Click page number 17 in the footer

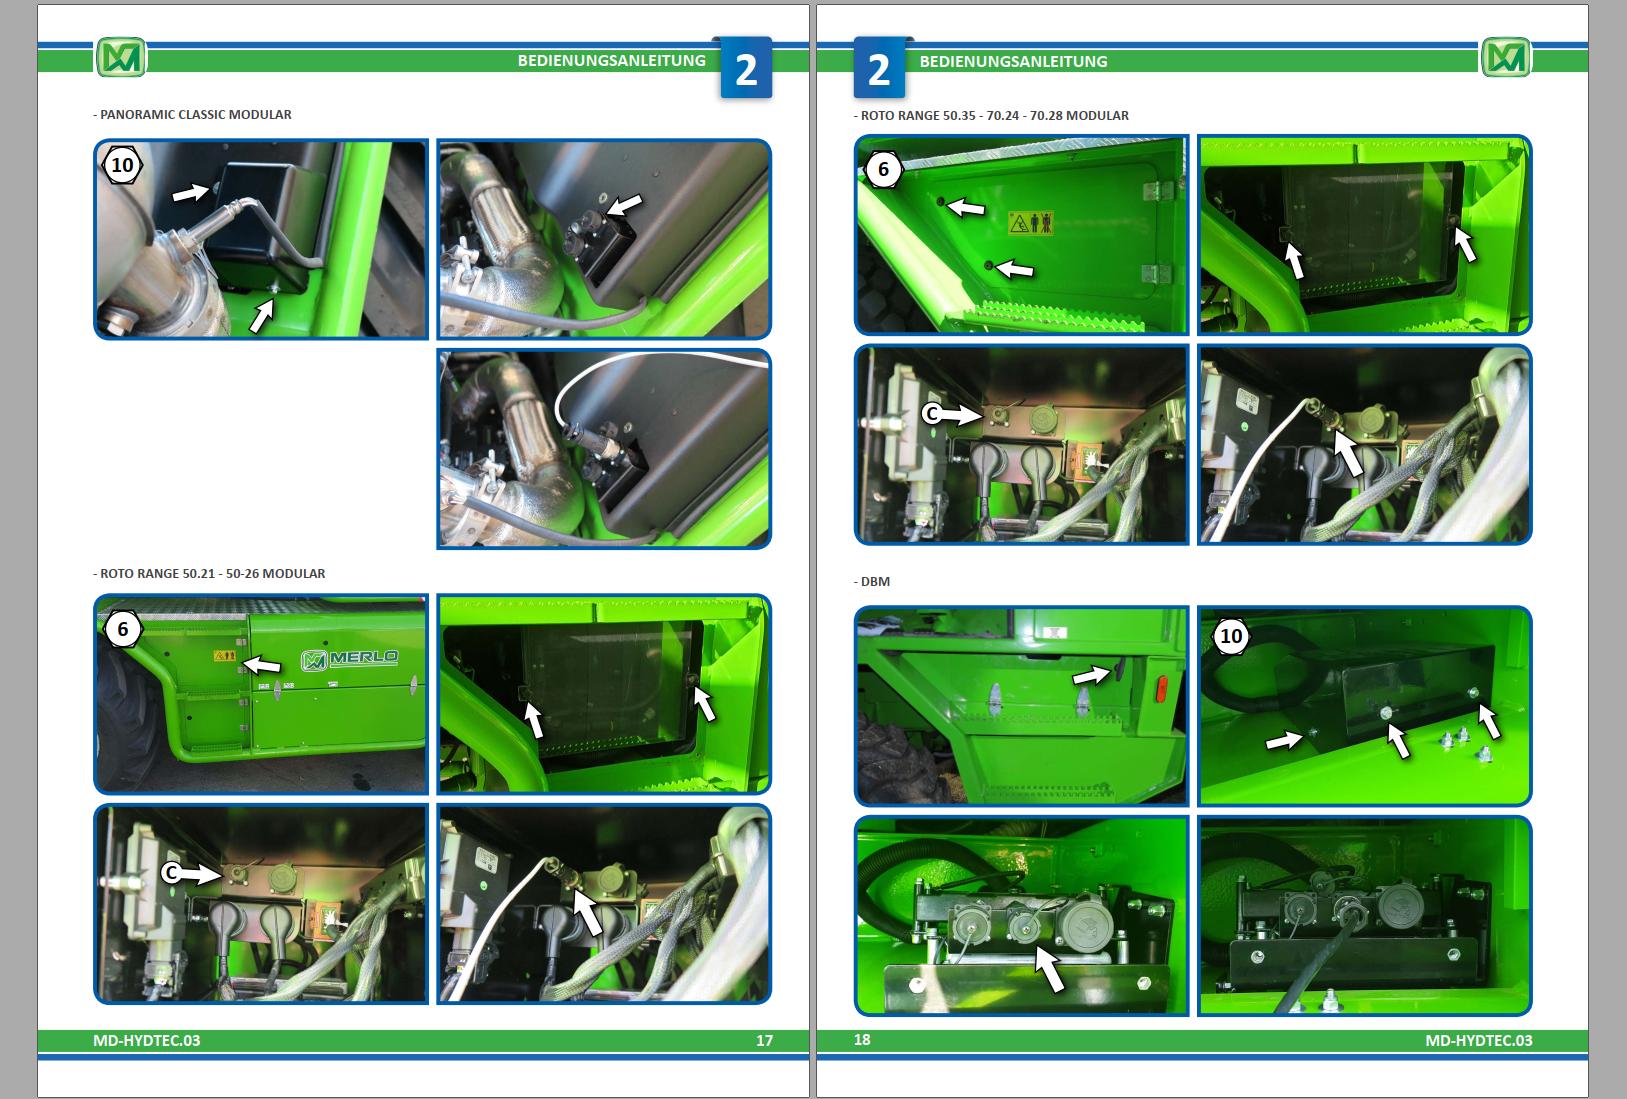[x=766, y=1041]
